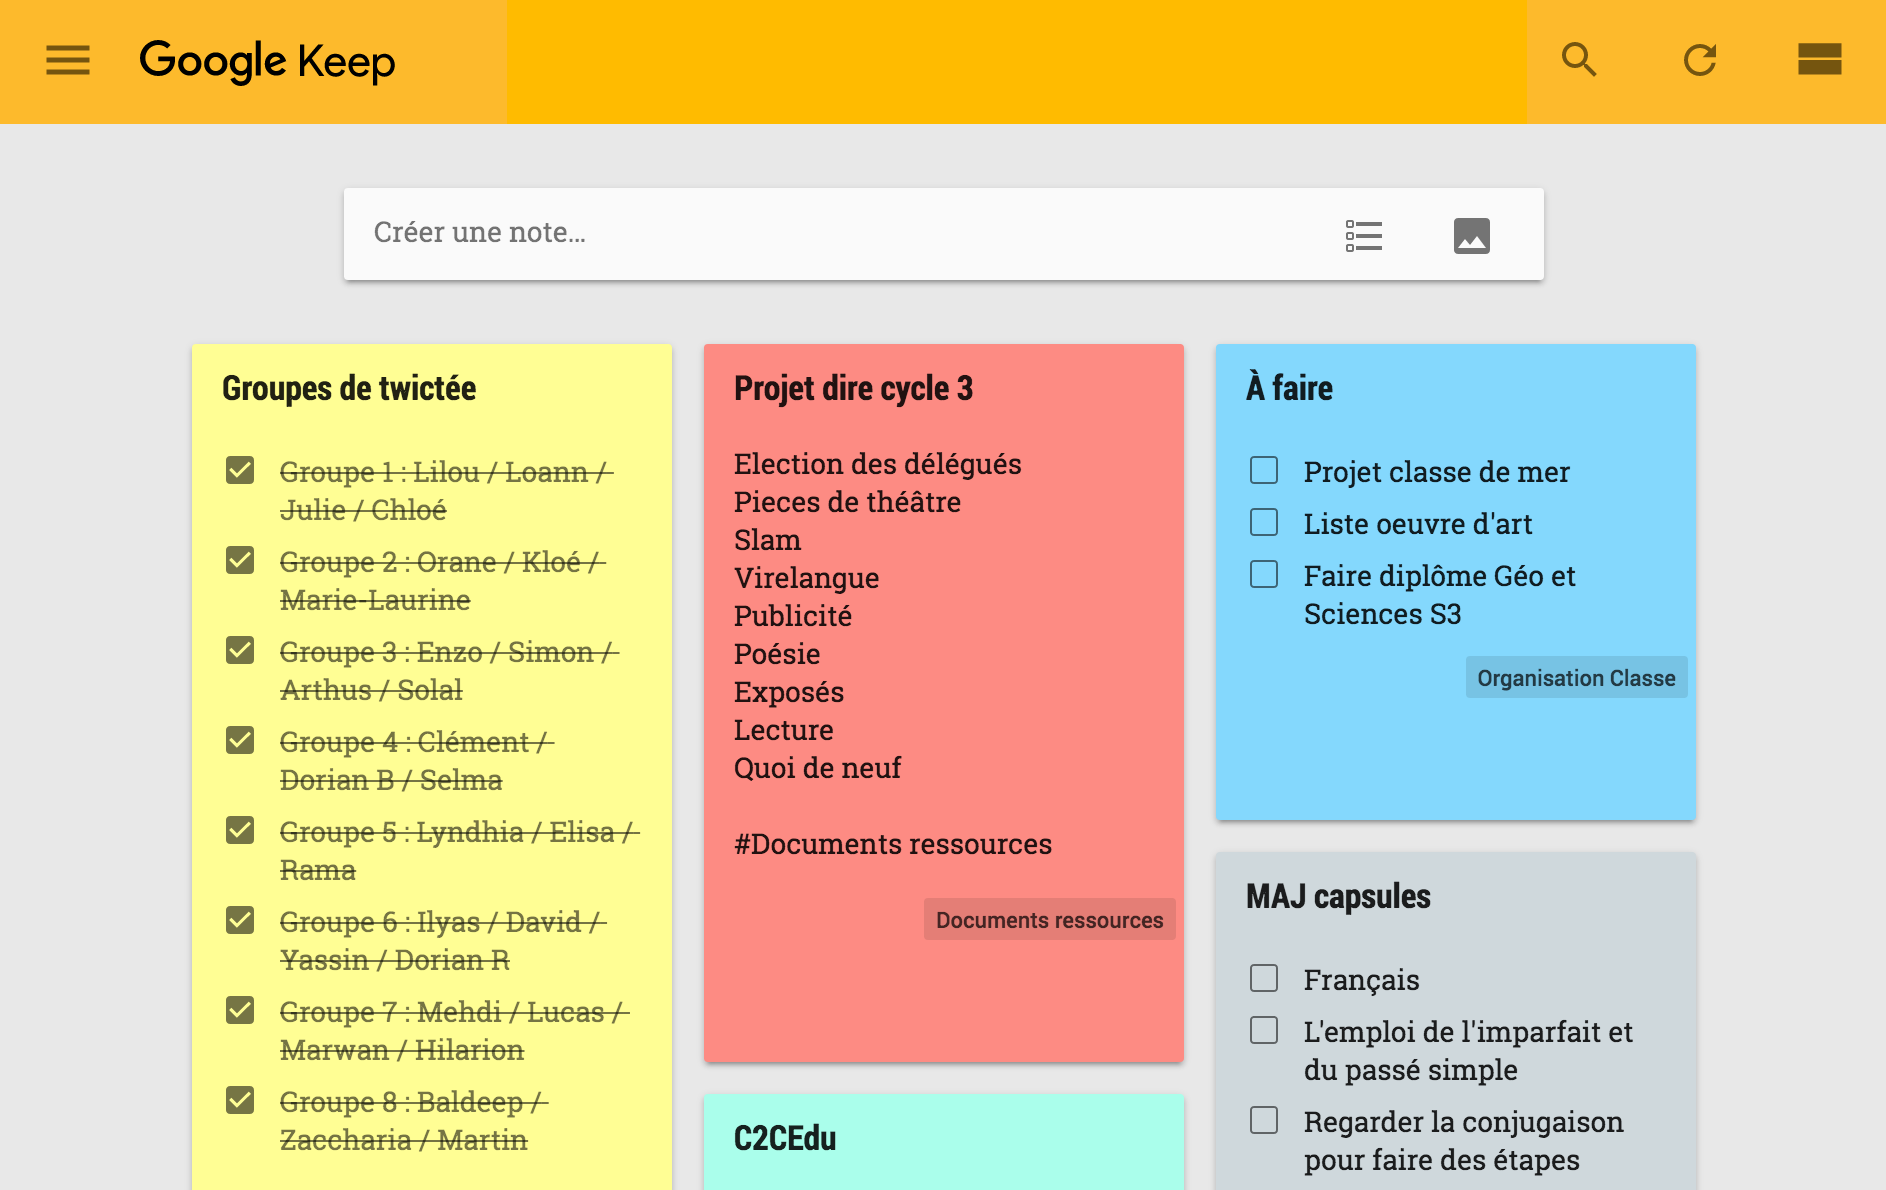The width and height of the screenshot is (1886, 1190).
Task: Uncheck the Groupe 4 checkbox
Action: click(x=240, y=740)
